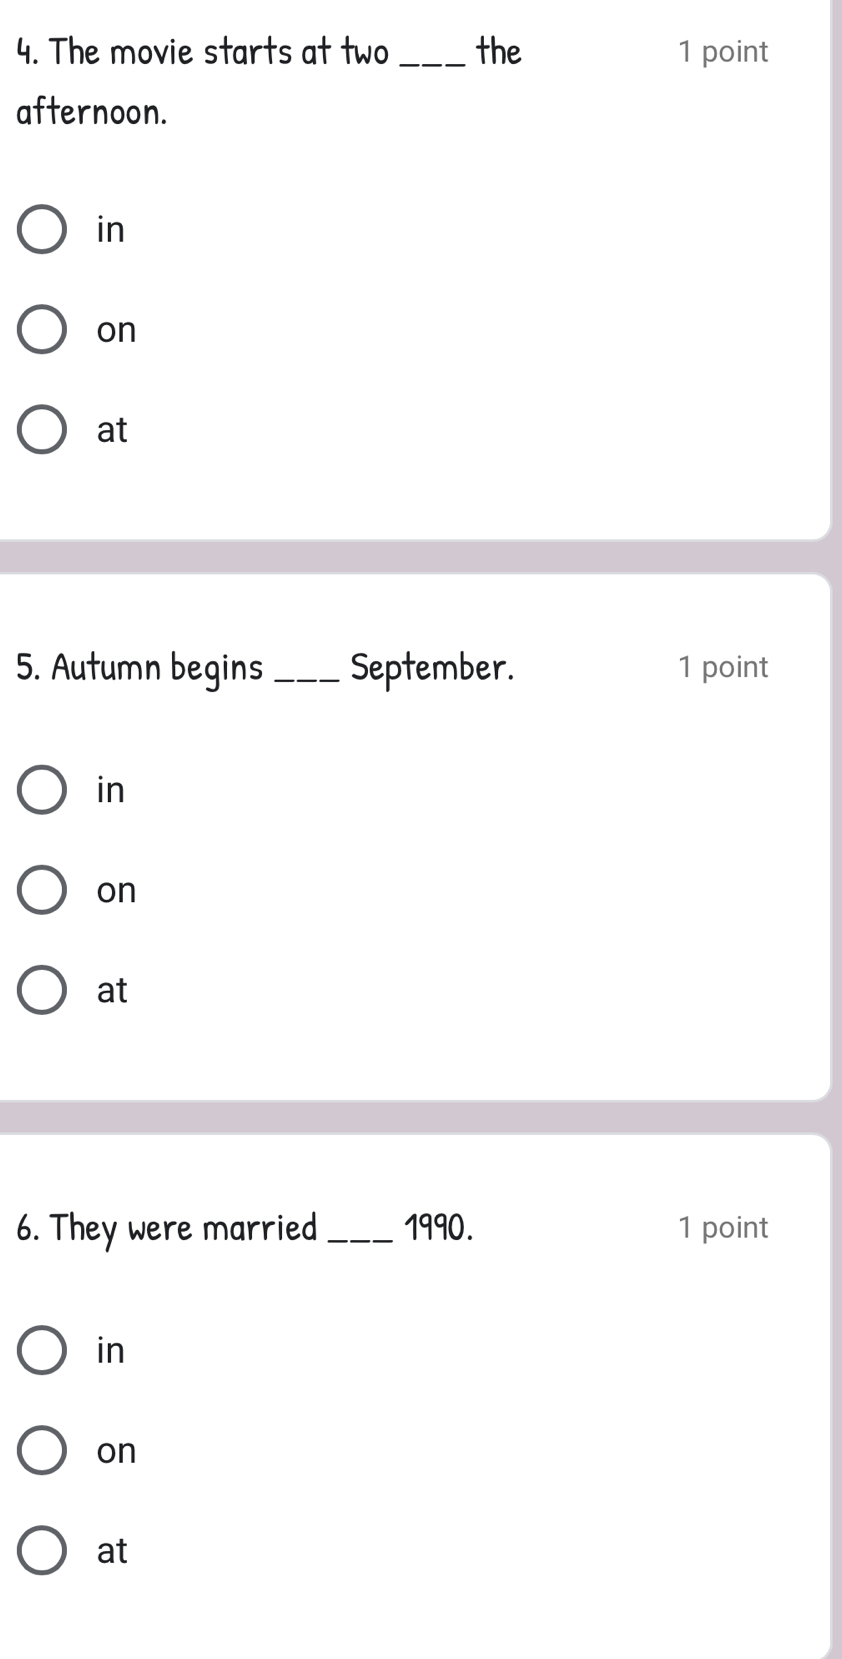This screenshot has height=1659, width=842.
Task: Click the 'at' option text under question 6
Action: (112, 1550)
